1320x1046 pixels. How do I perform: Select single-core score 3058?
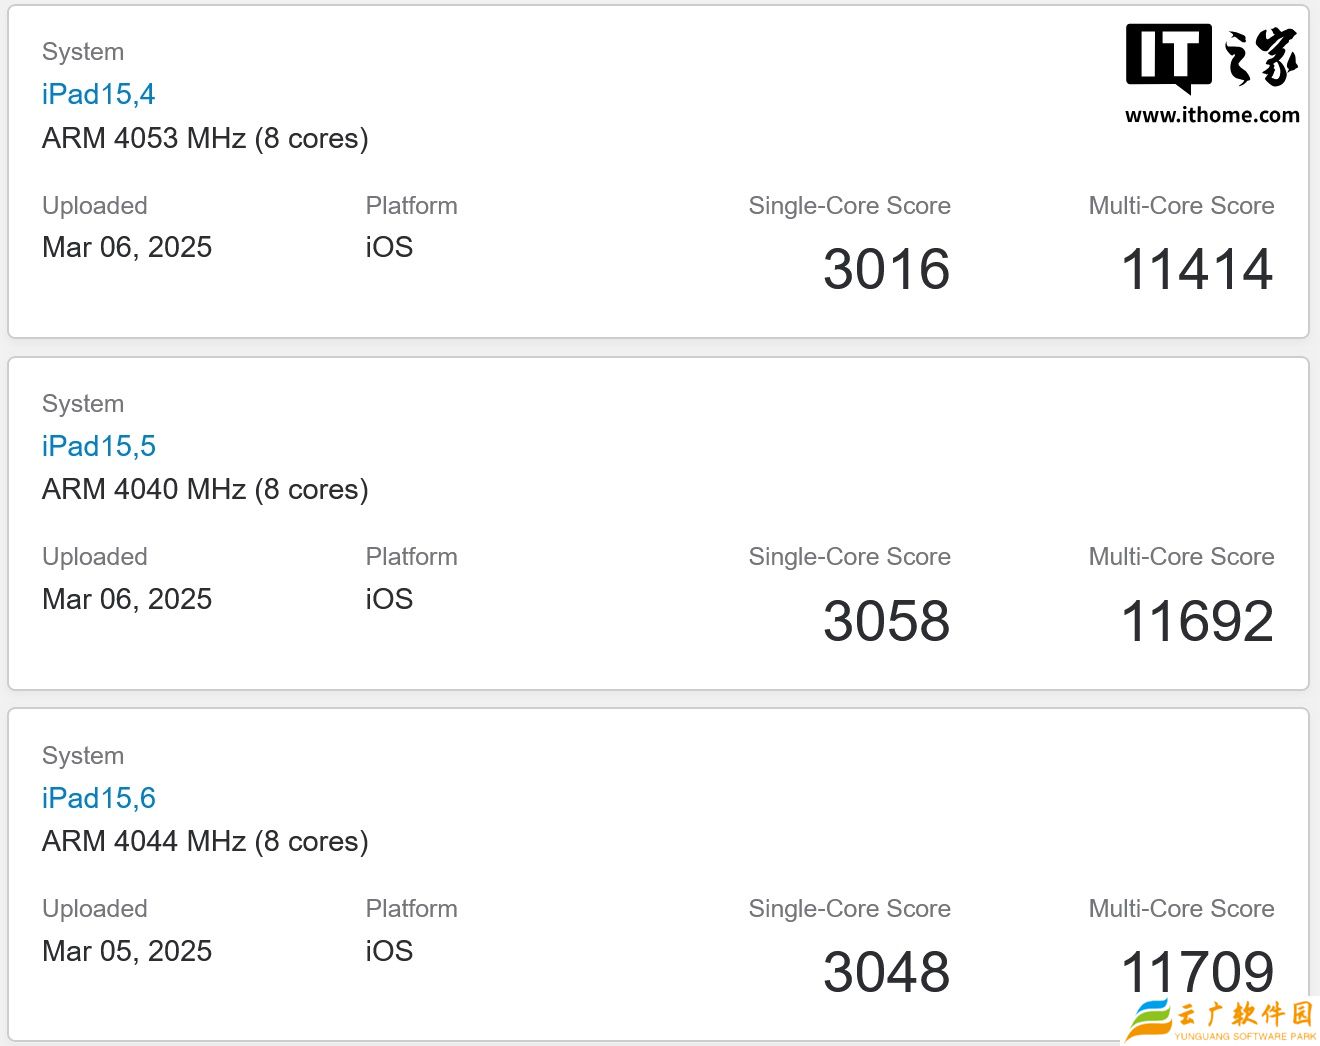[x=886, y=621]
